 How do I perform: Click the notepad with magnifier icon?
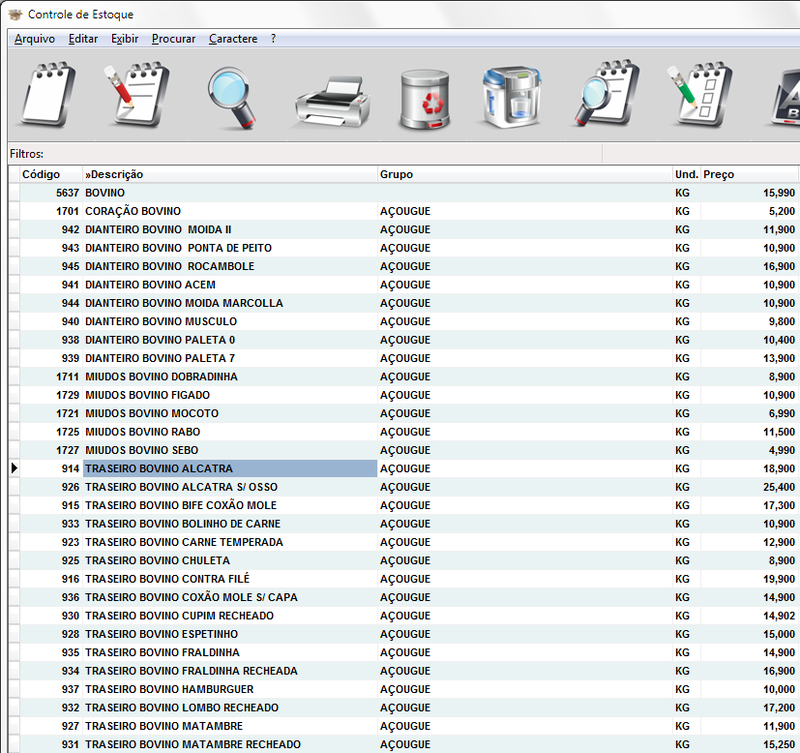click(x=605, y=96)
